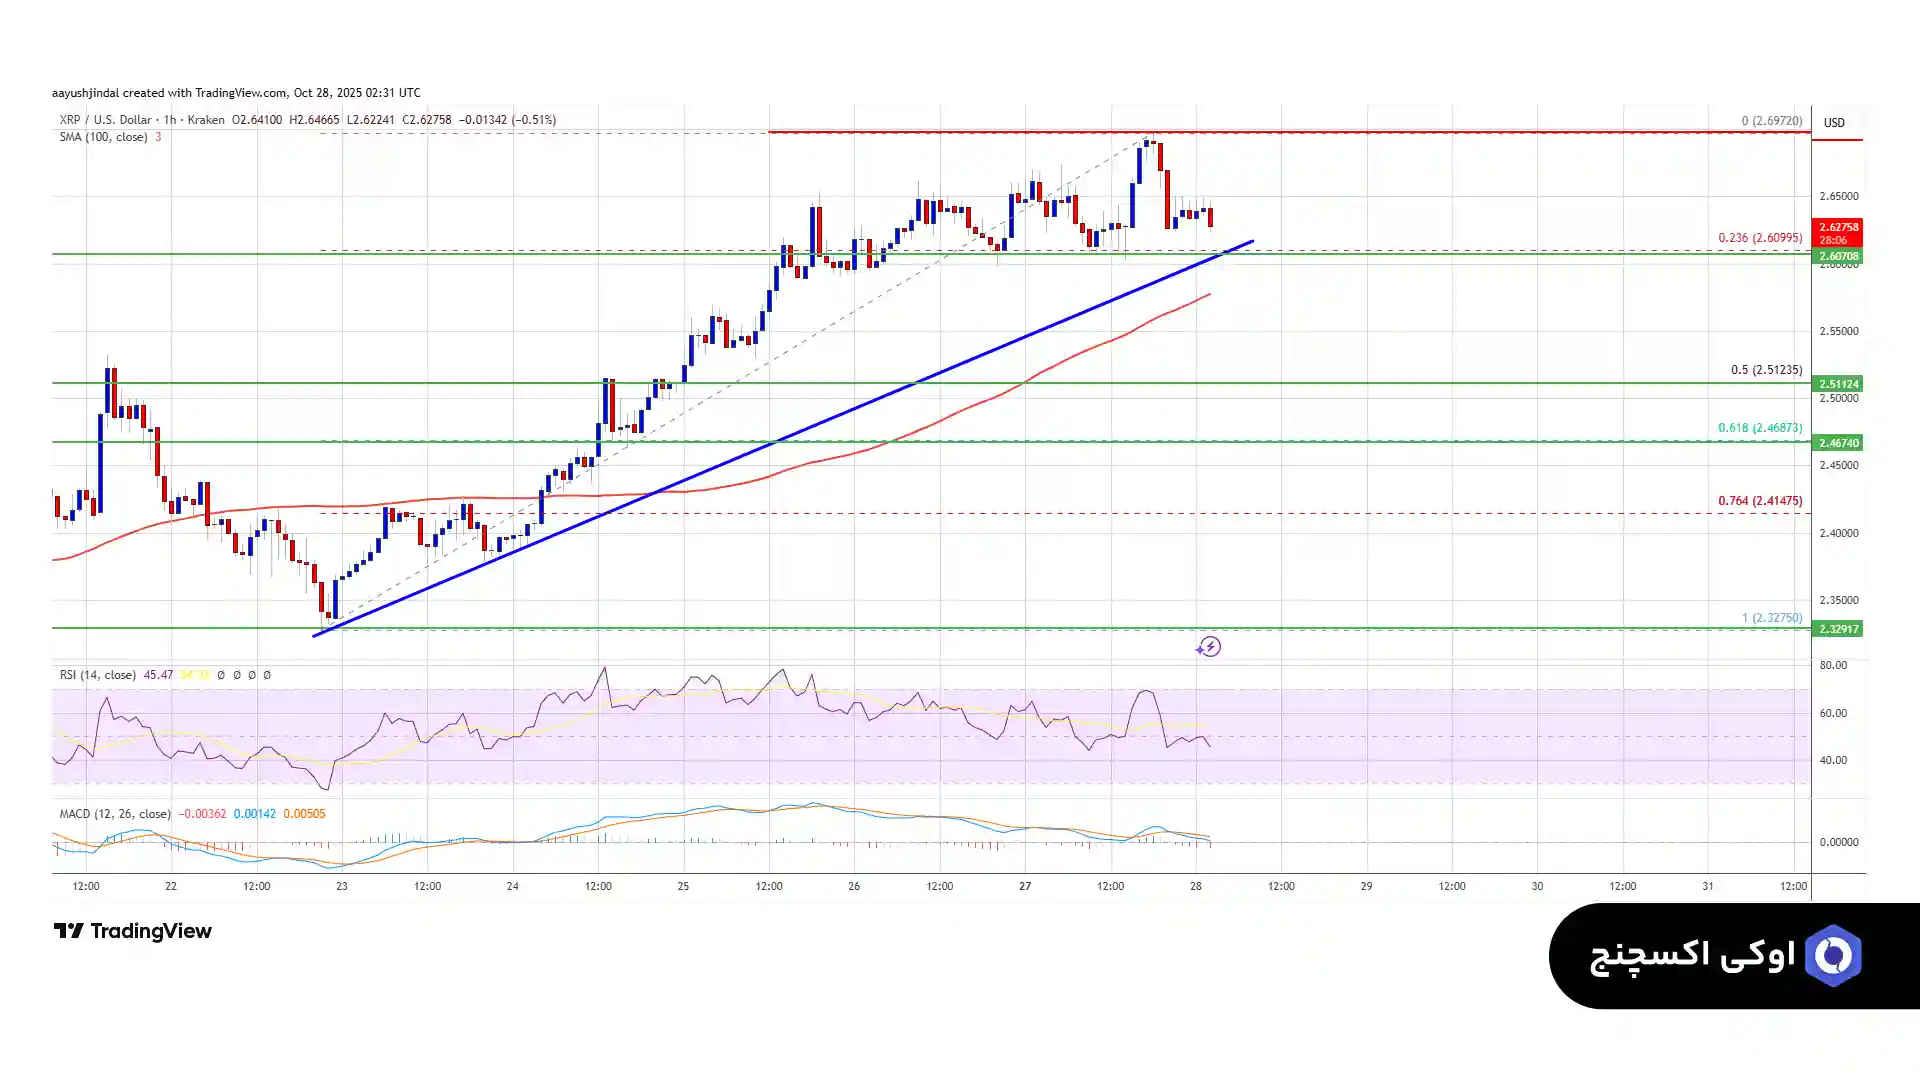The width and height of the screenshot is (1920, 1080).
Task: Click the 0.236 (2.60995) Fibonacci label
Action: tap(1760, 238)
